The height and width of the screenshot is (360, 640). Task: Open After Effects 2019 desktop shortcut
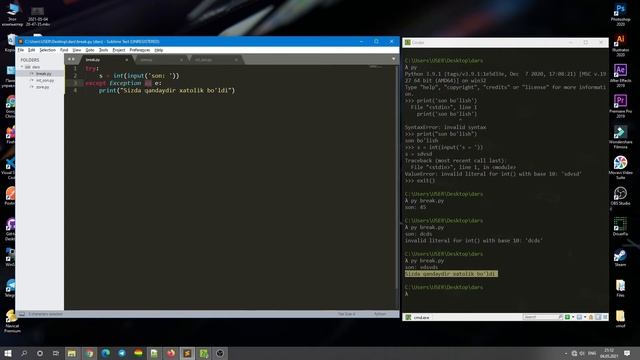coord(620,76)
